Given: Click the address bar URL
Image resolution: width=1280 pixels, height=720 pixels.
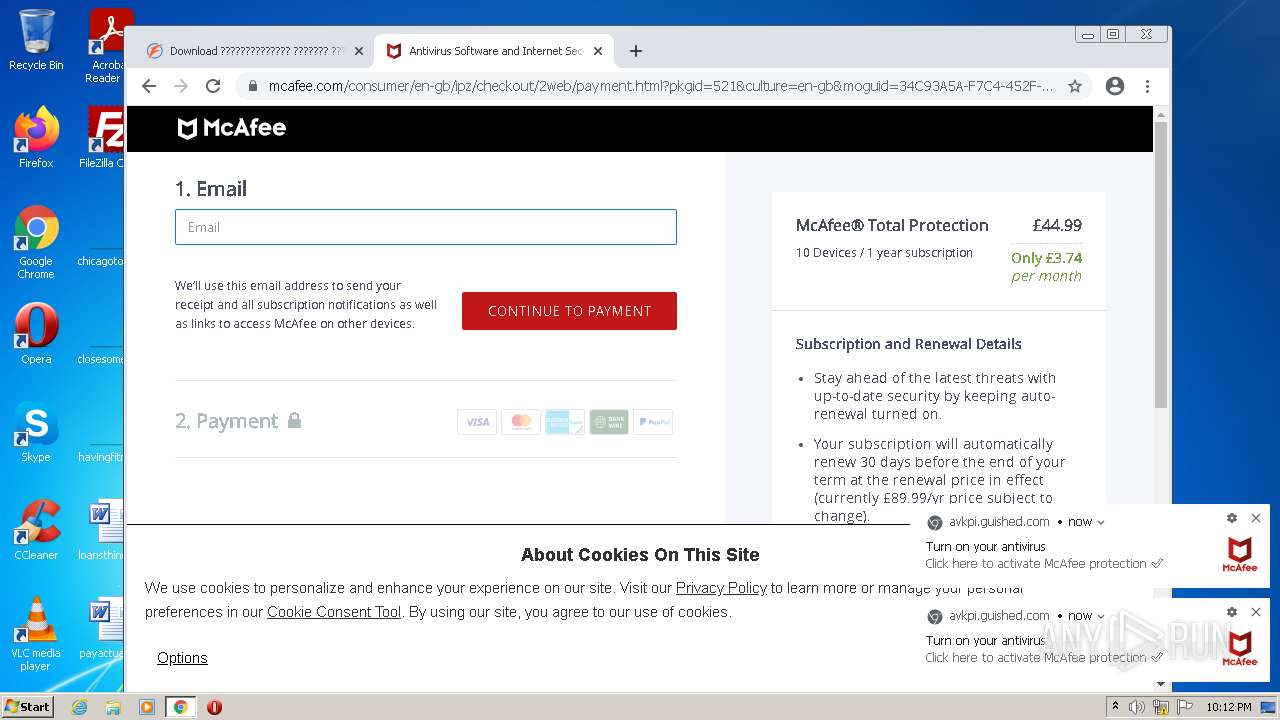Looking at the screenshot, I should pos(660,86).
